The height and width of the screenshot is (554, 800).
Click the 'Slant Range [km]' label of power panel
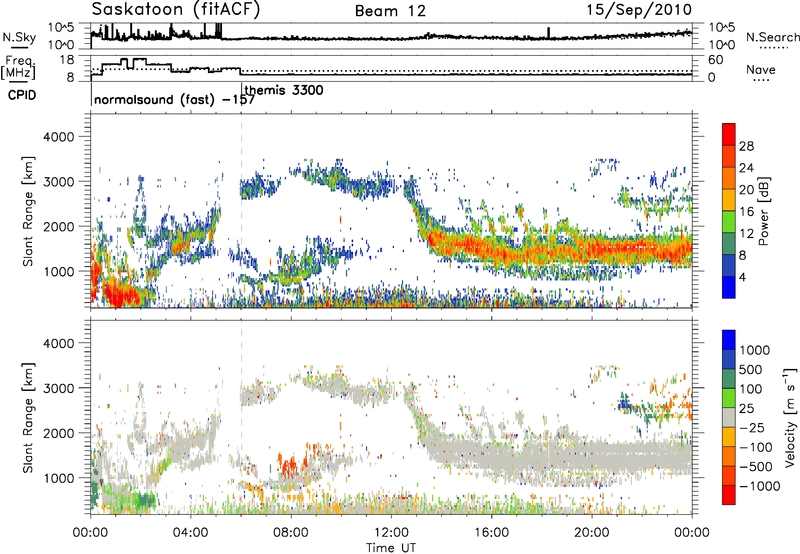pos(28,211)
